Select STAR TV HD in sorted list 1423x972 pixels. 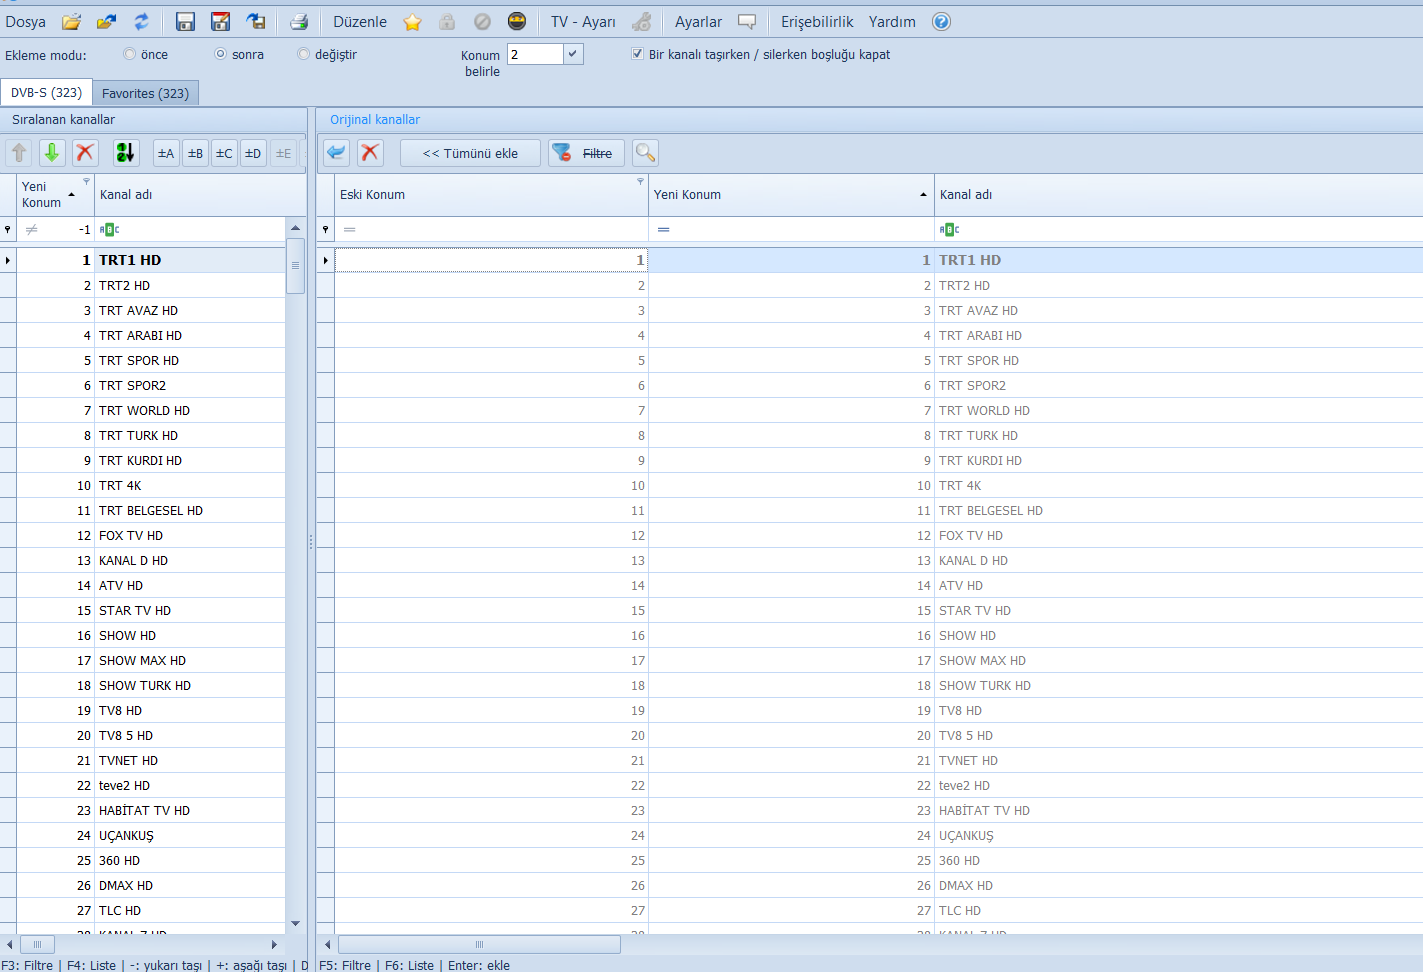pos(150,611)
